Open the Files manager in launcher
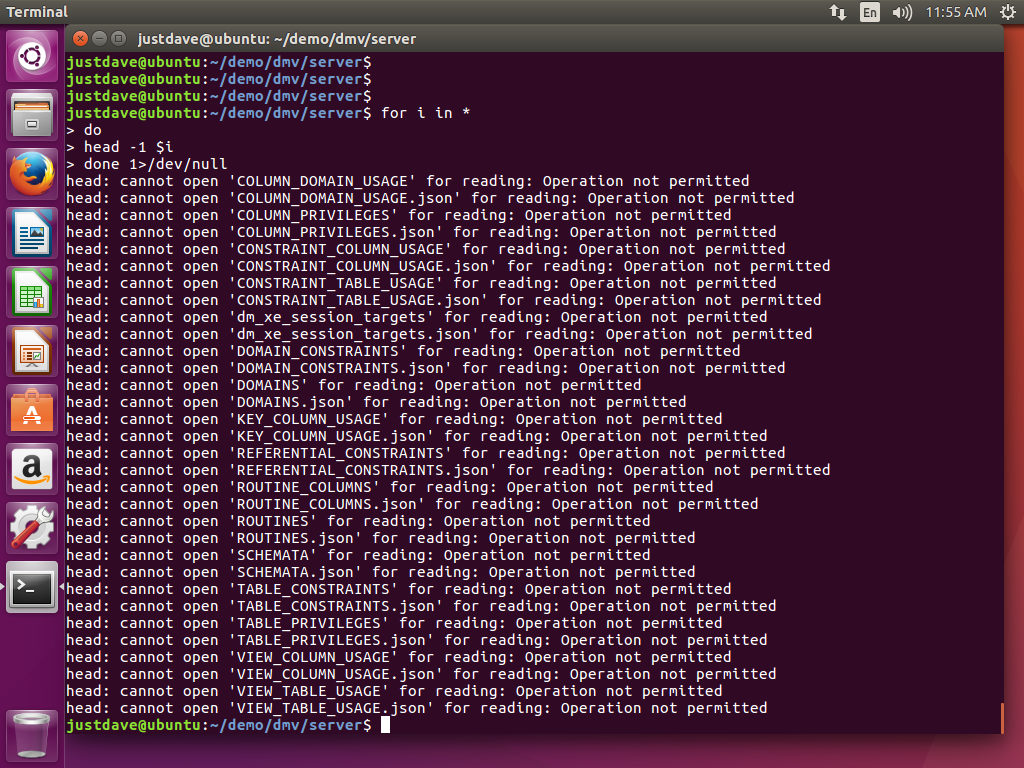Screen dimensions: 1024x768 point(32,115)
